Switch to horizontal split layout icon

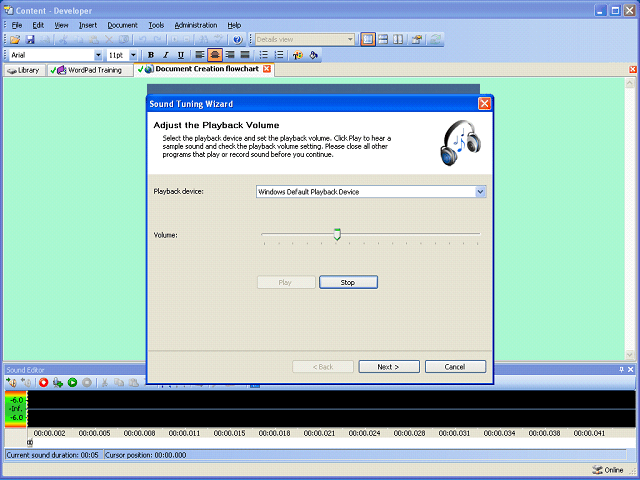(x=383, y=40)
